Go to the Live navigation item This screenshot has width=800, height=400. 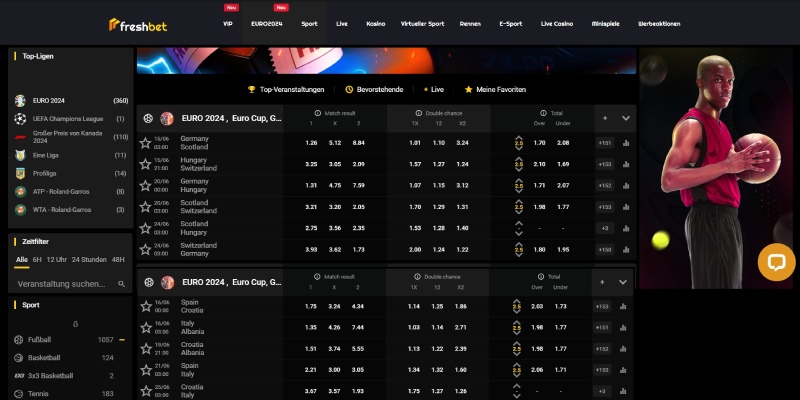pyautogui.click(x=342, y=24)
